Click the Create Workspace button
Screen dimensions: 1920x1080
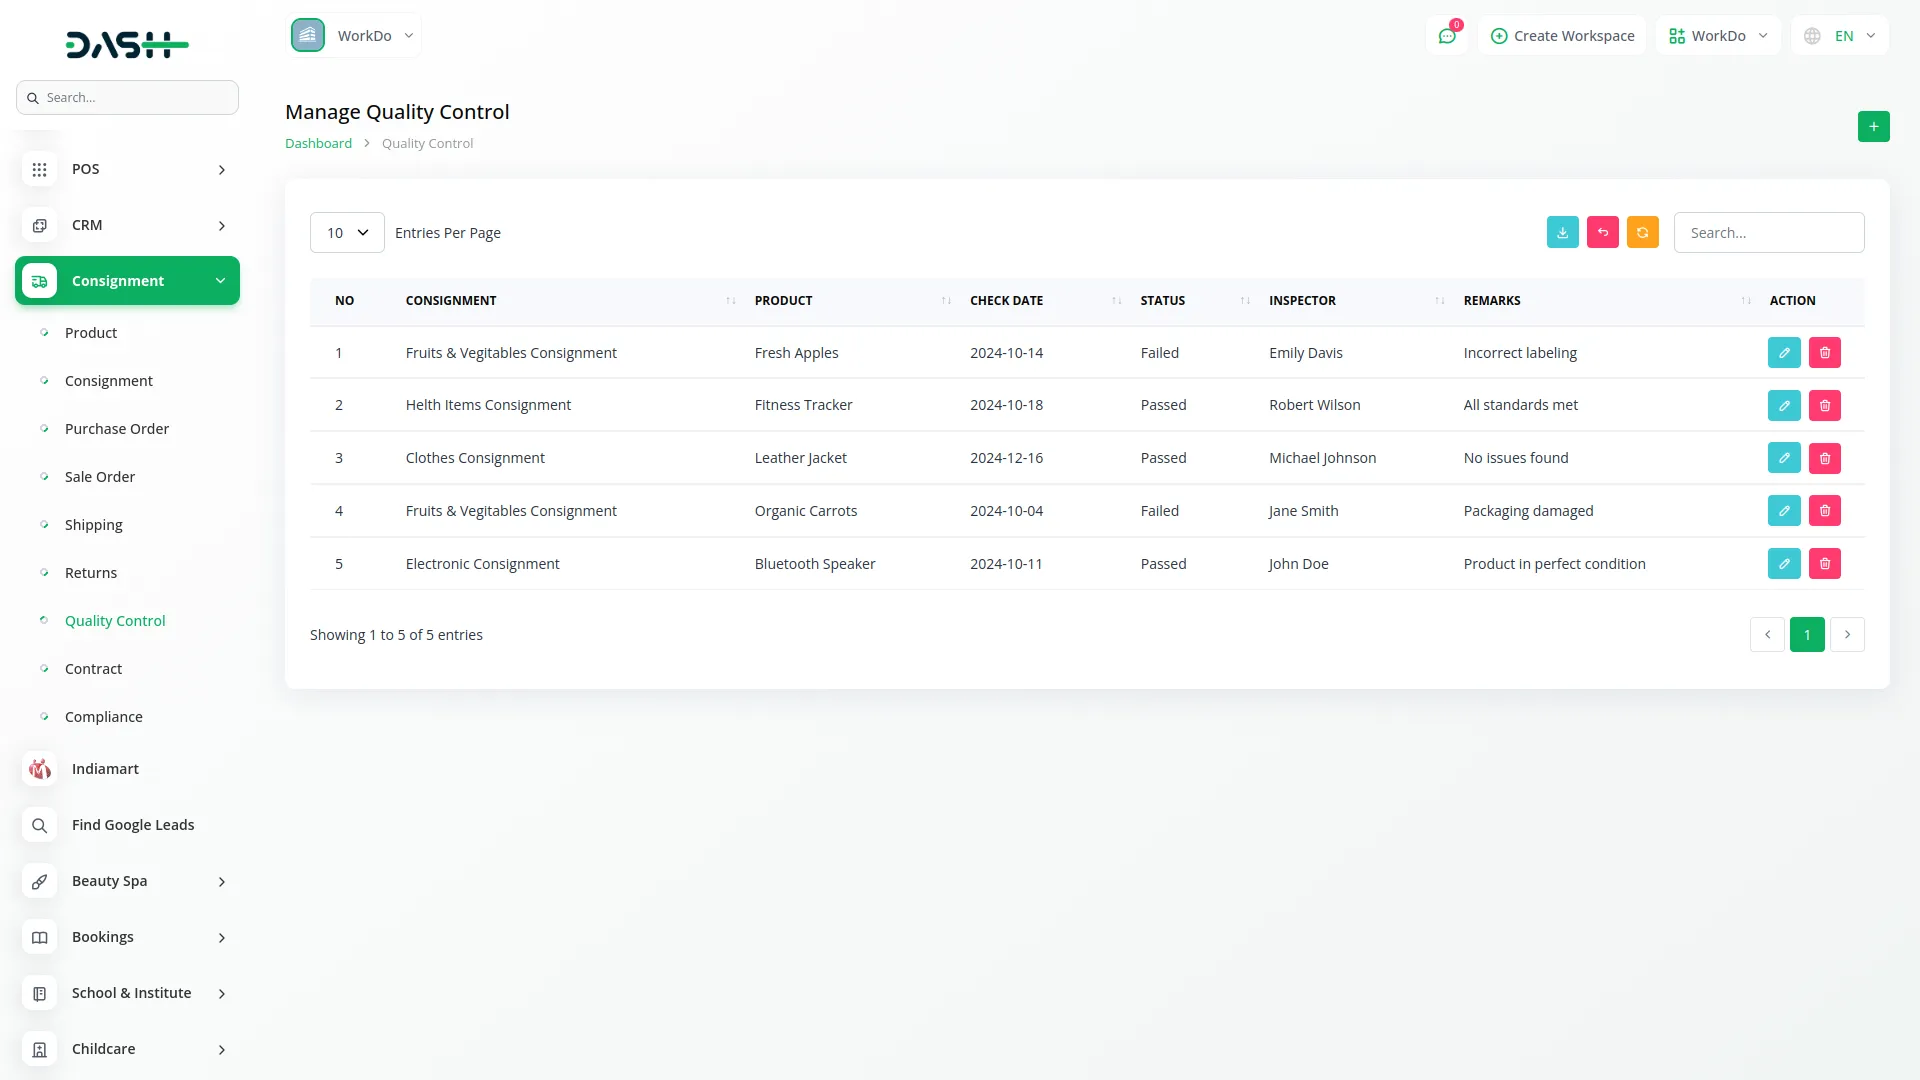1562,36
